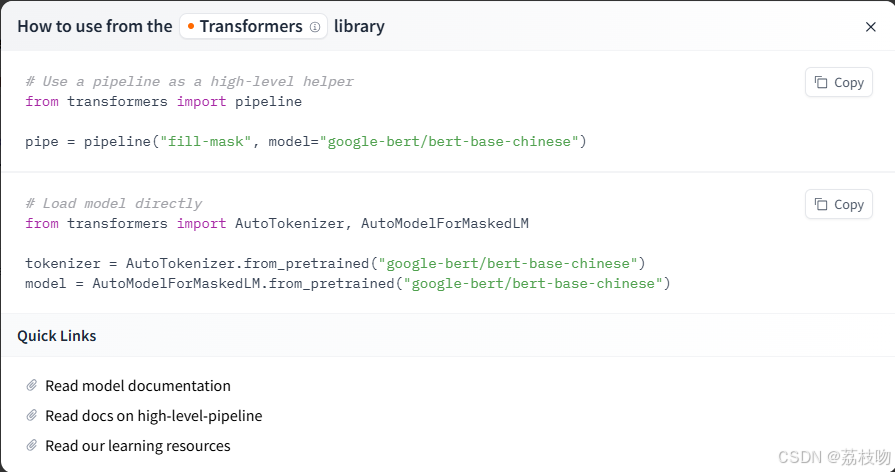Click the copy icon in second Copy button
The image size is (895, 472).
(x=821, y=204)
